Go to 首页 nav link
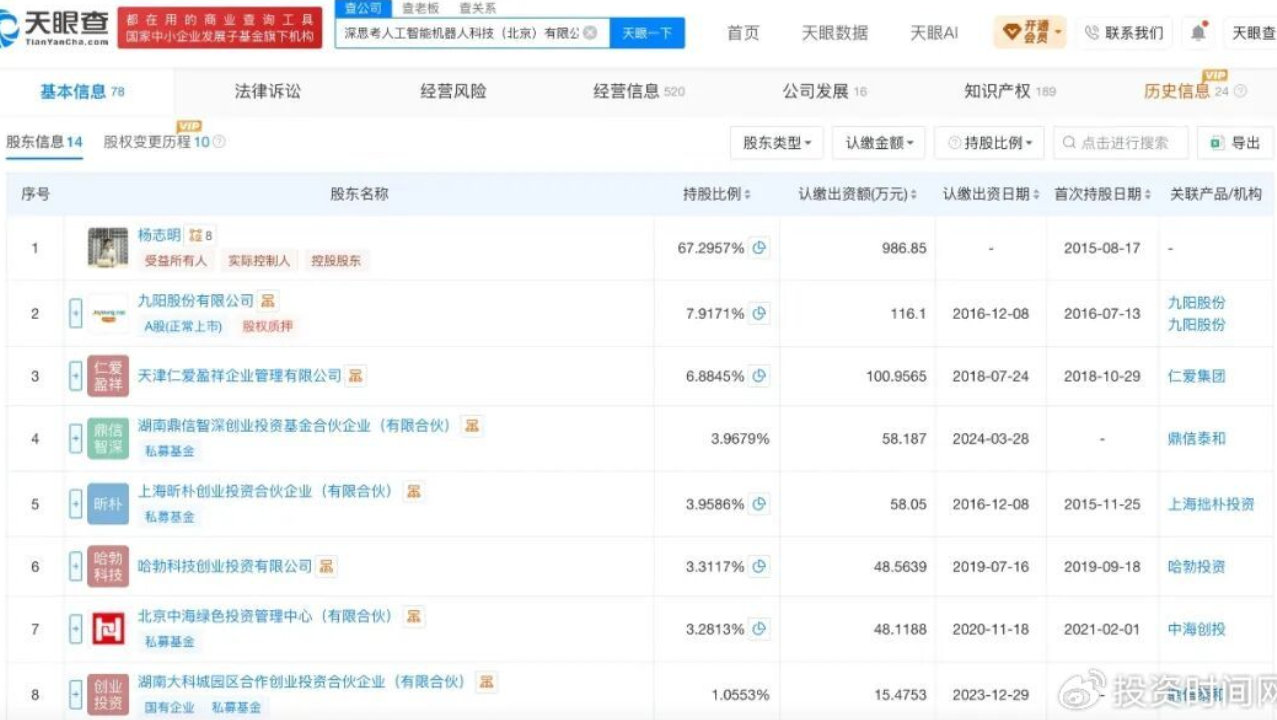This screenshot has width=1277, height=720. (x=743, y=33)
